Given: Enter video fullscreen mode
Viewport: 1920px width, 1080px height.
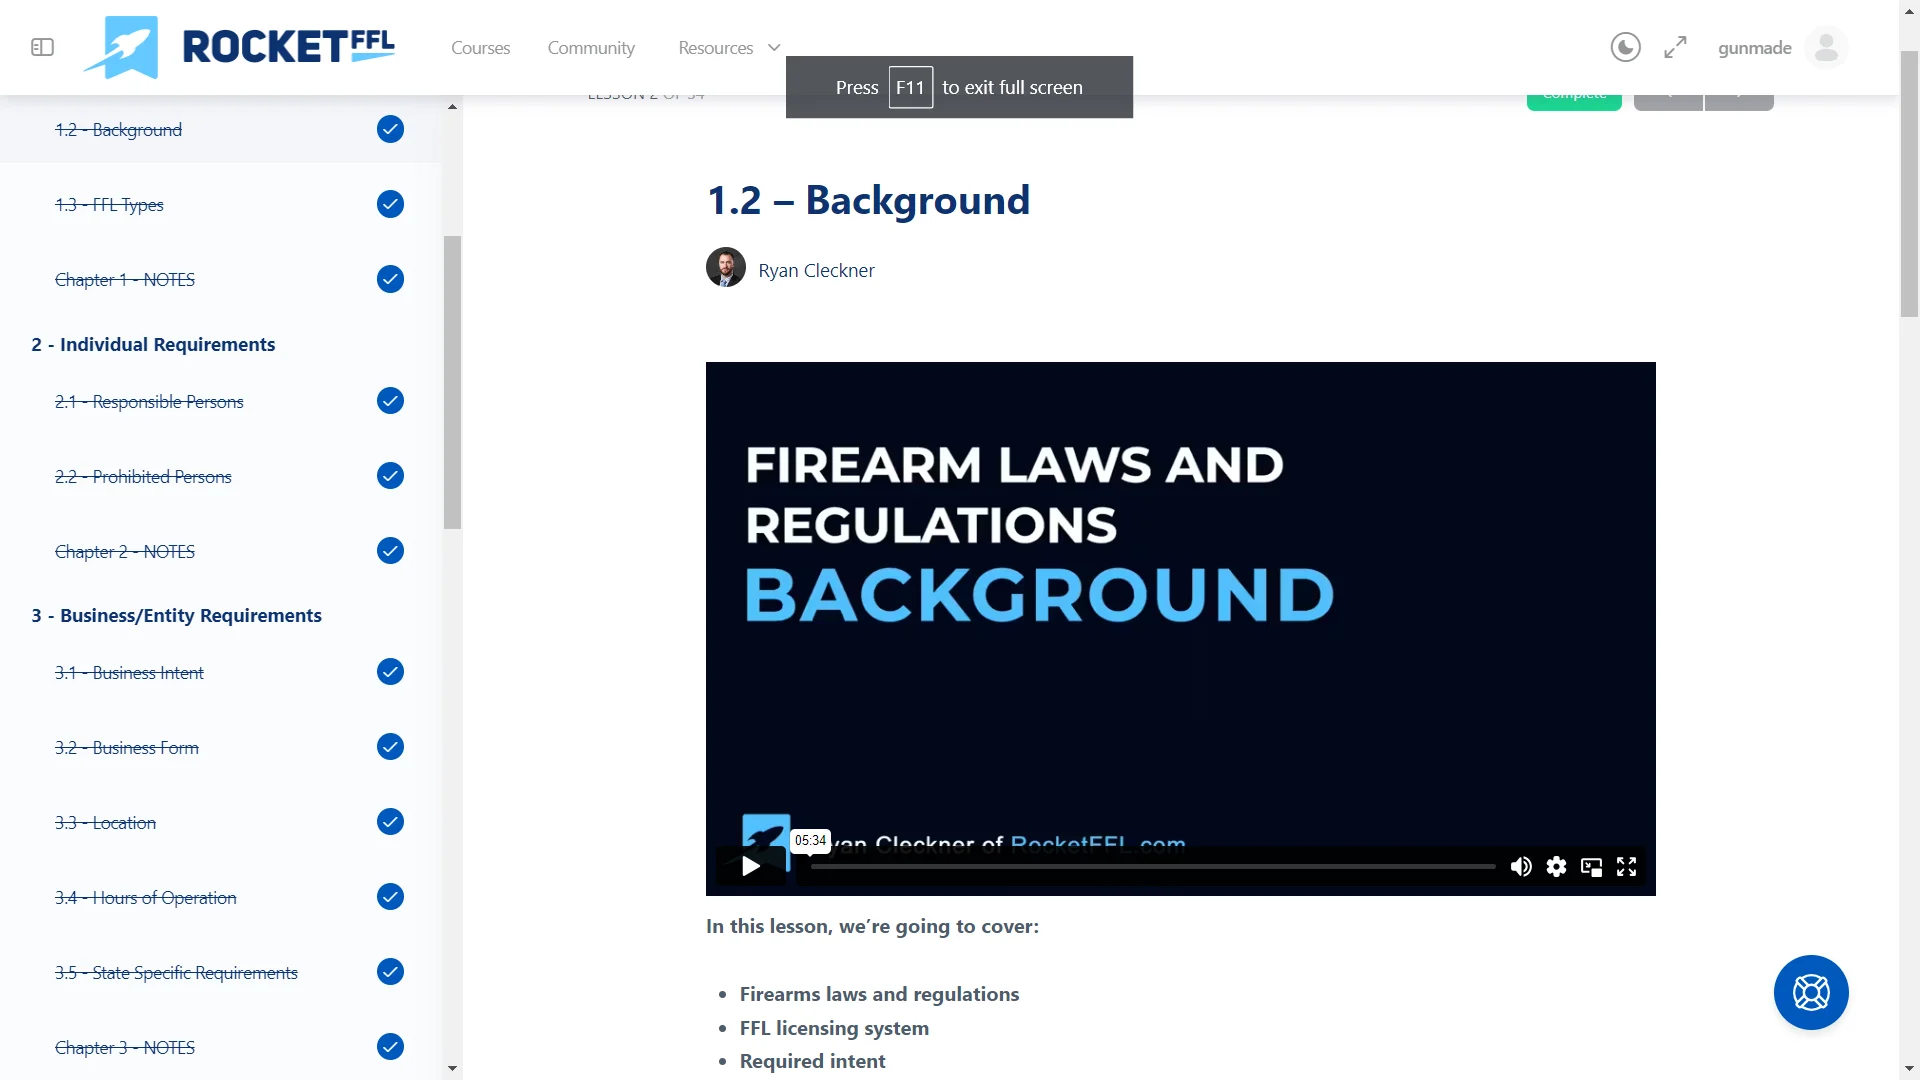Looking at the screenshot, I should coord(1626,866).
